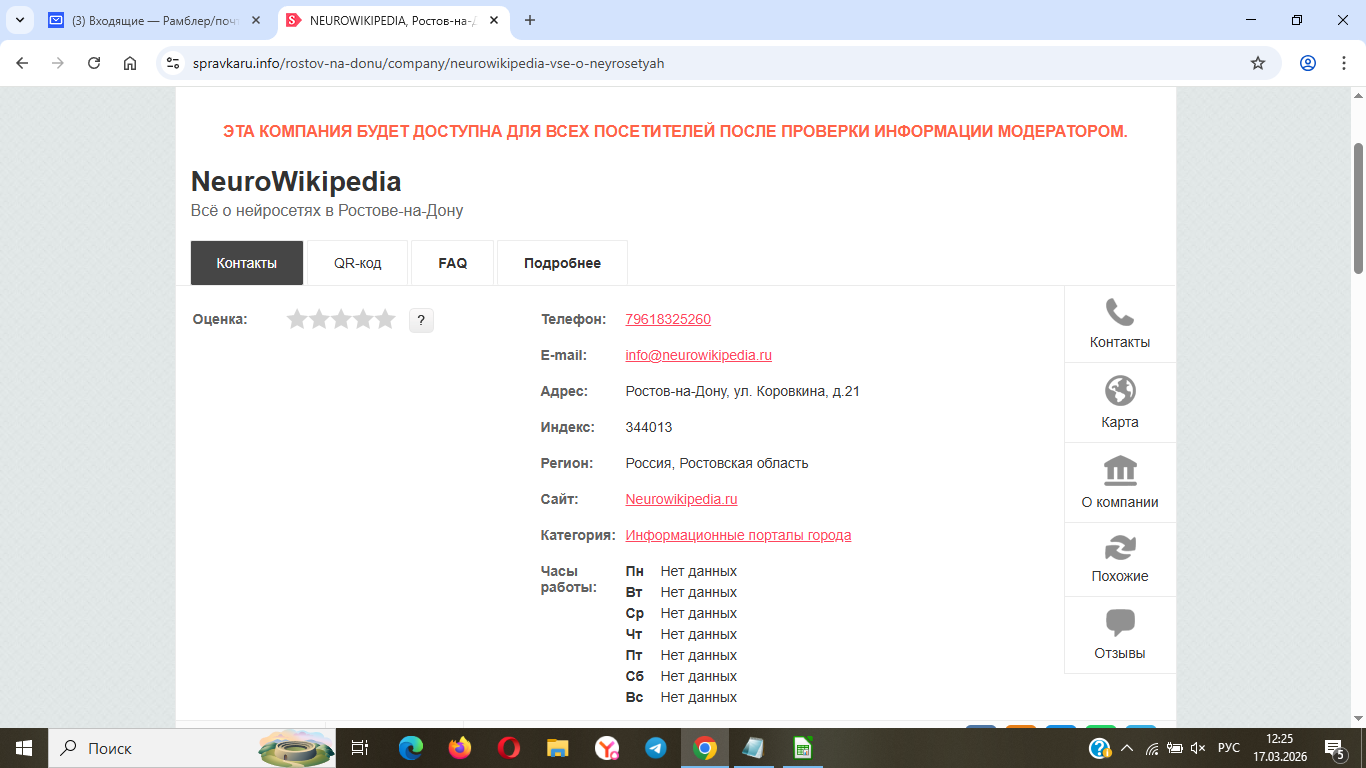Open the Отзывы speech bubble icon

click(x=1120, y=623)
